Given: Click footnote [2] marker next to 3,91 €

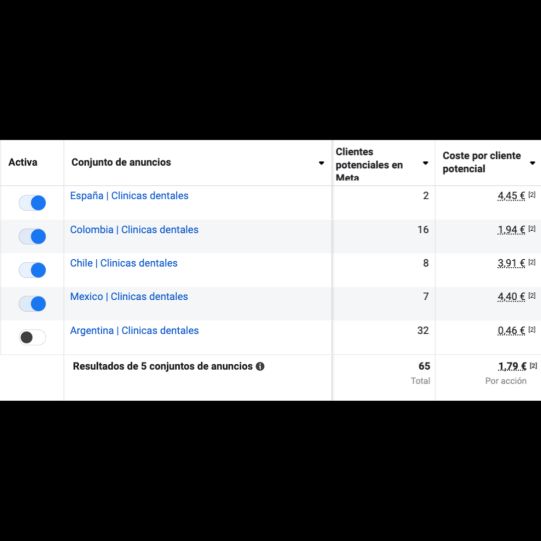Looking at the screenshot, I should click(x=532, y=262).
